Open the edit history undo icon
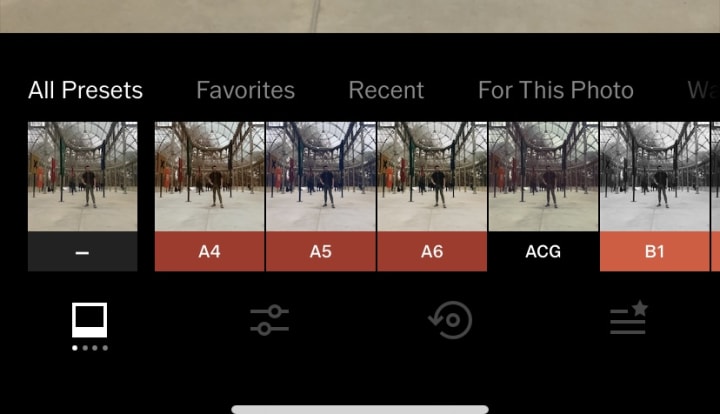Image resolution: width=720 pixels, height=414 pixels. (x=450, y=320)
